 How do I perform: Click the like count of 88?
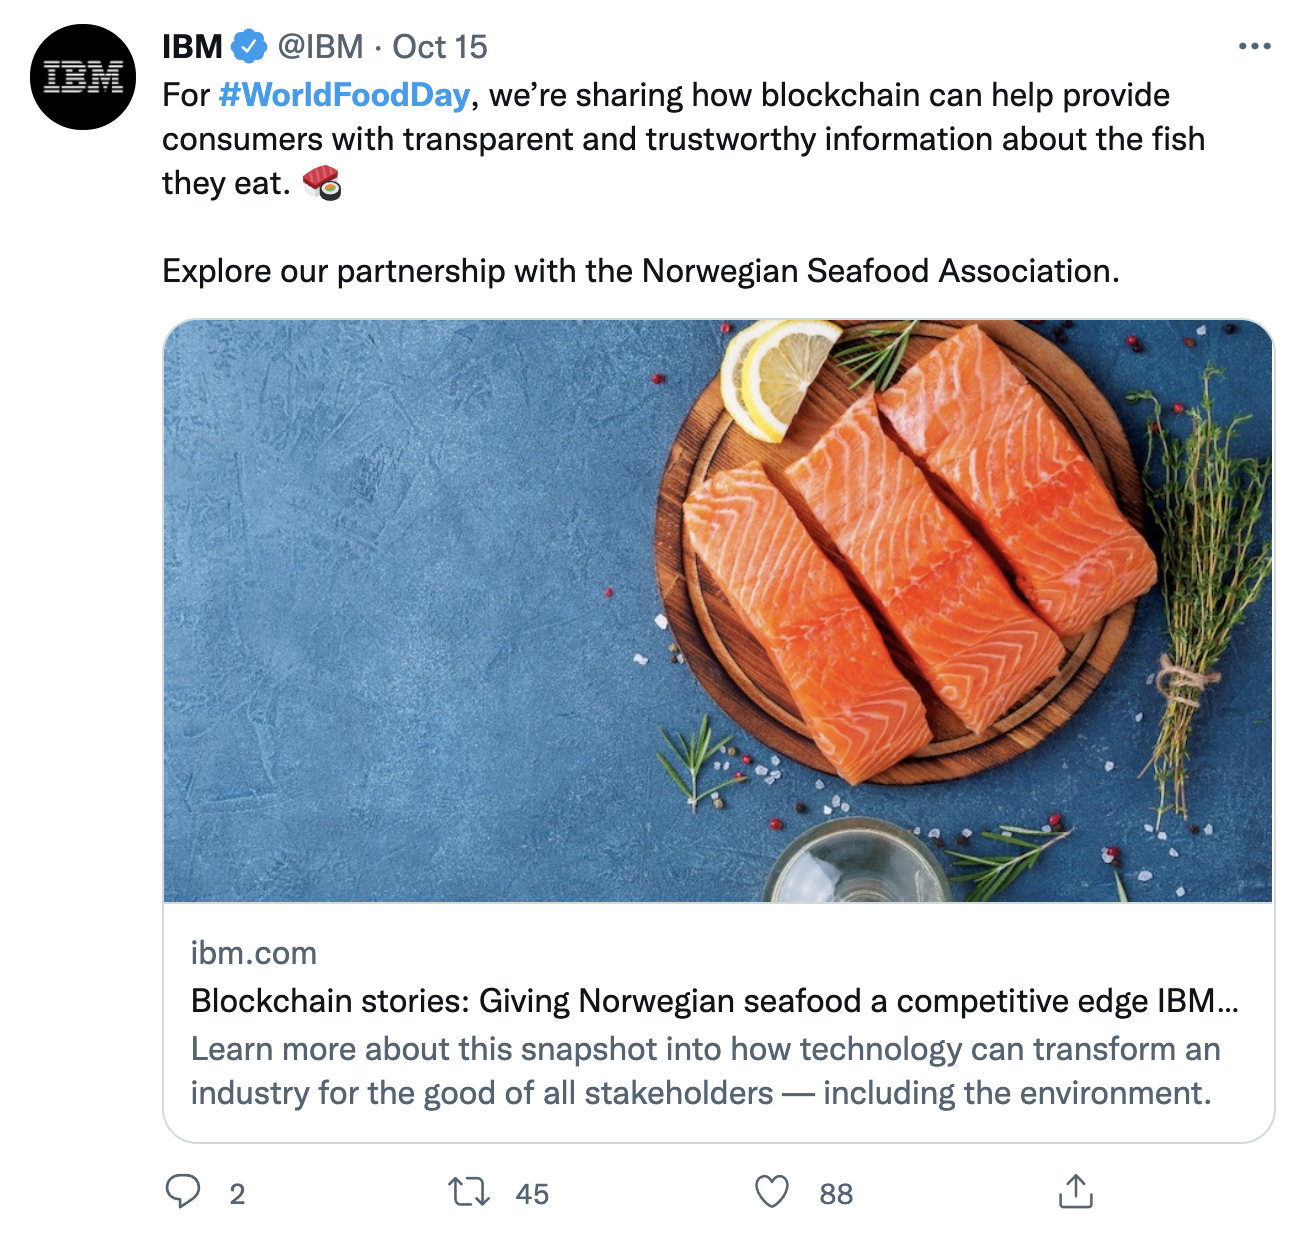[836, 1194]
